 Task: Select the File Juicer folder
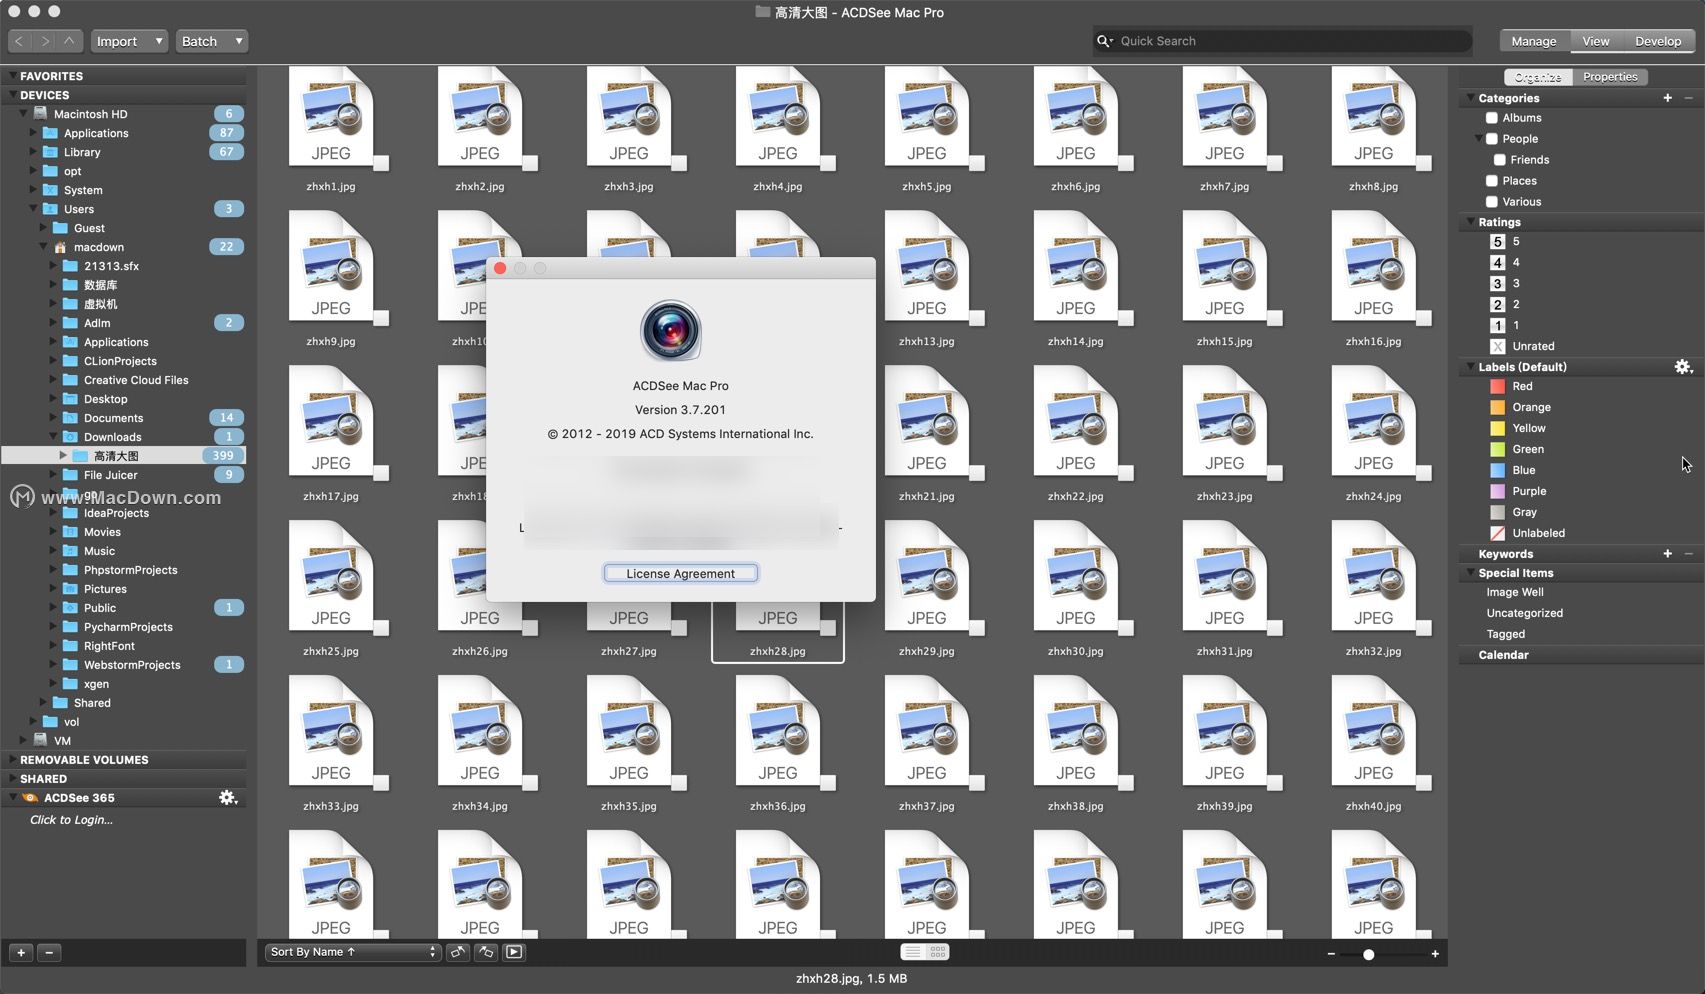pos(110,475)
